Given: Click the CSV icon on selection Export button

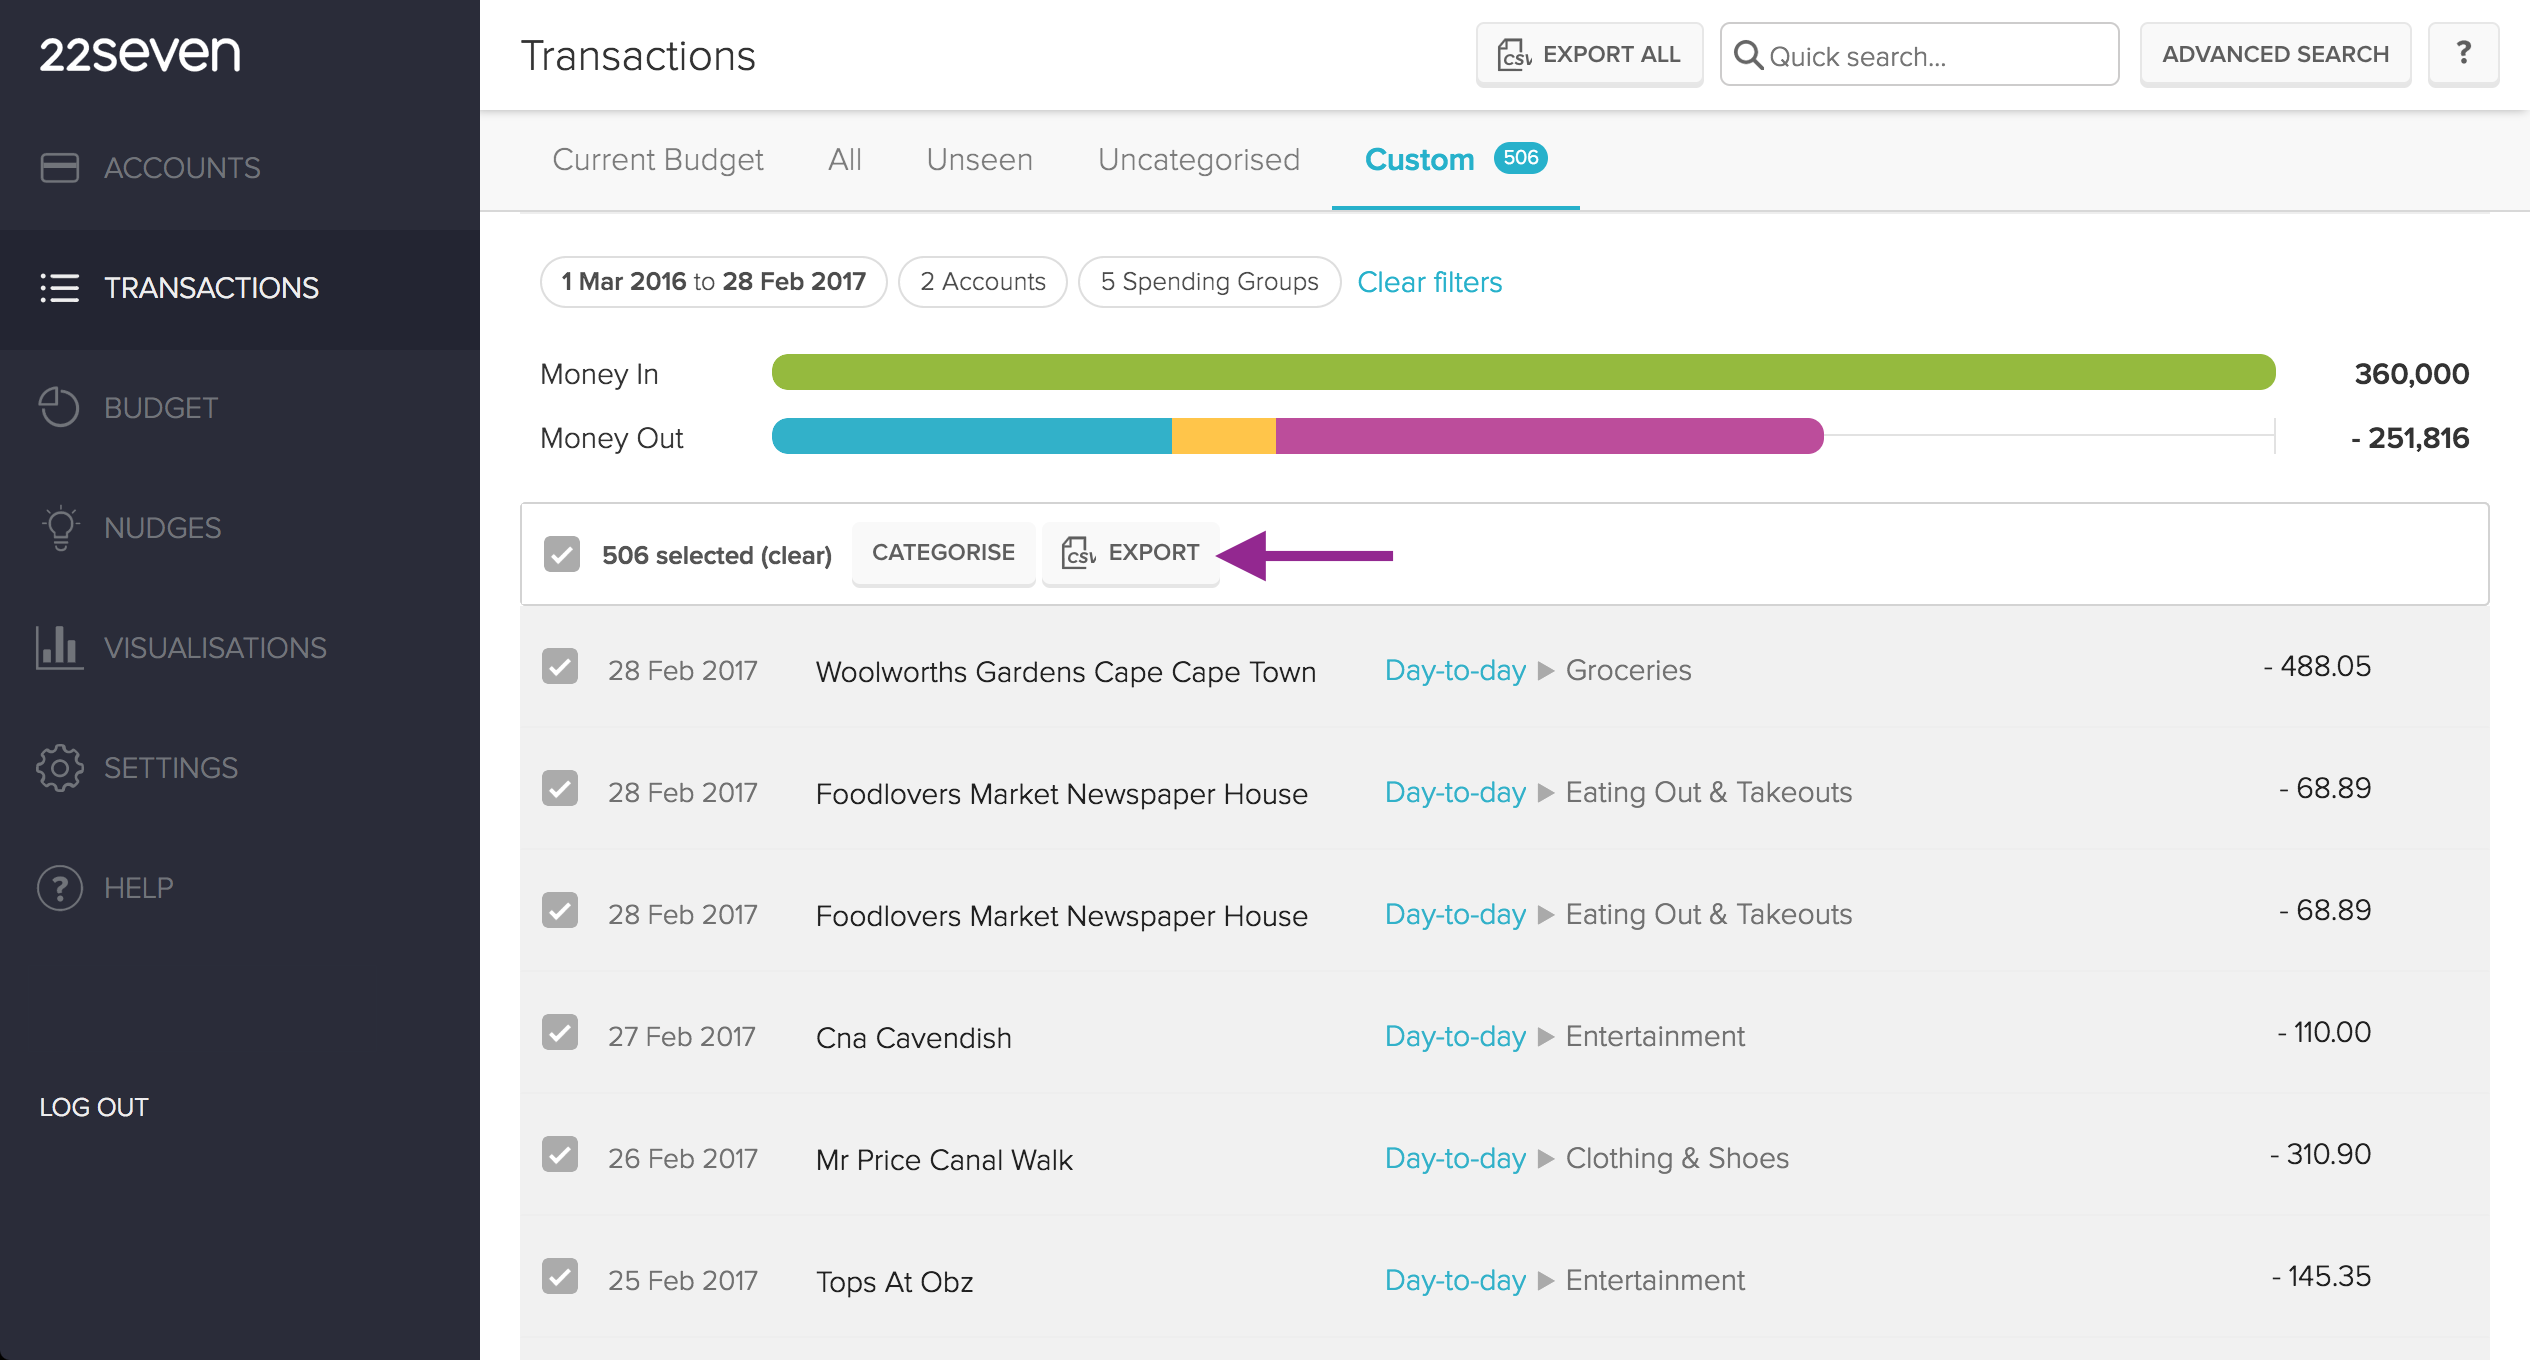Looking at the screenshot, I should click(1078, 552).
